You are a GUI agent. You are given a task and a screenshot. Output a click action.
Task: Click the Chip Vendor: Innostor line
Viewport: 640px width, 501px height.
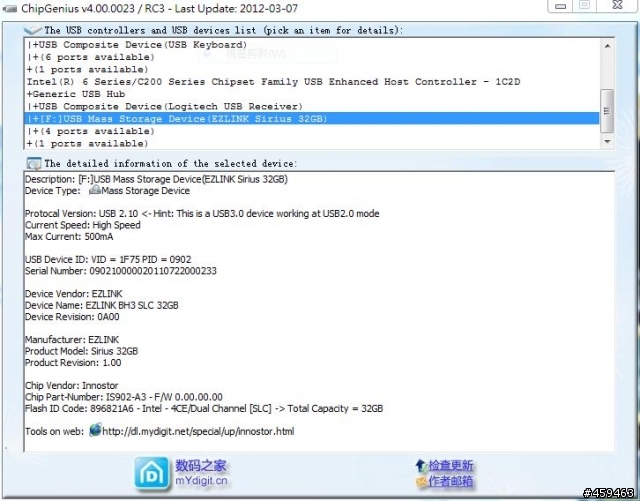click(72, 385)
